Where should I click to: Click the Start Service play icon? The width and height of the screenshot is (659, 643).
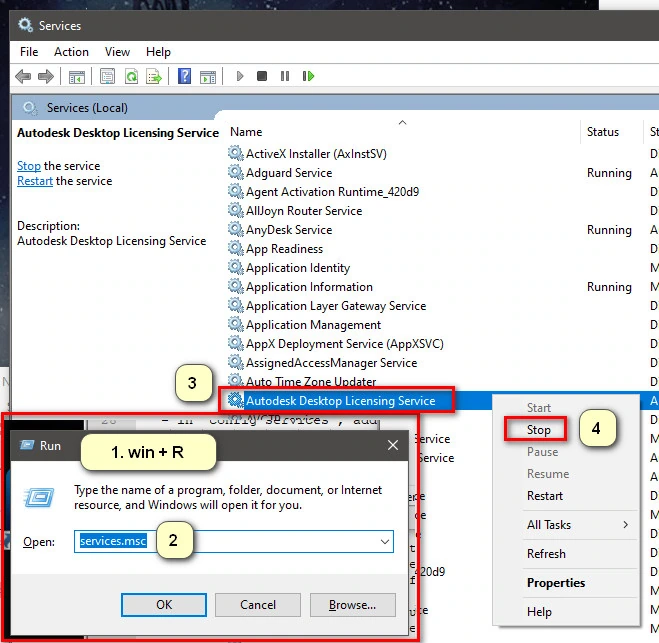(240, 76)
